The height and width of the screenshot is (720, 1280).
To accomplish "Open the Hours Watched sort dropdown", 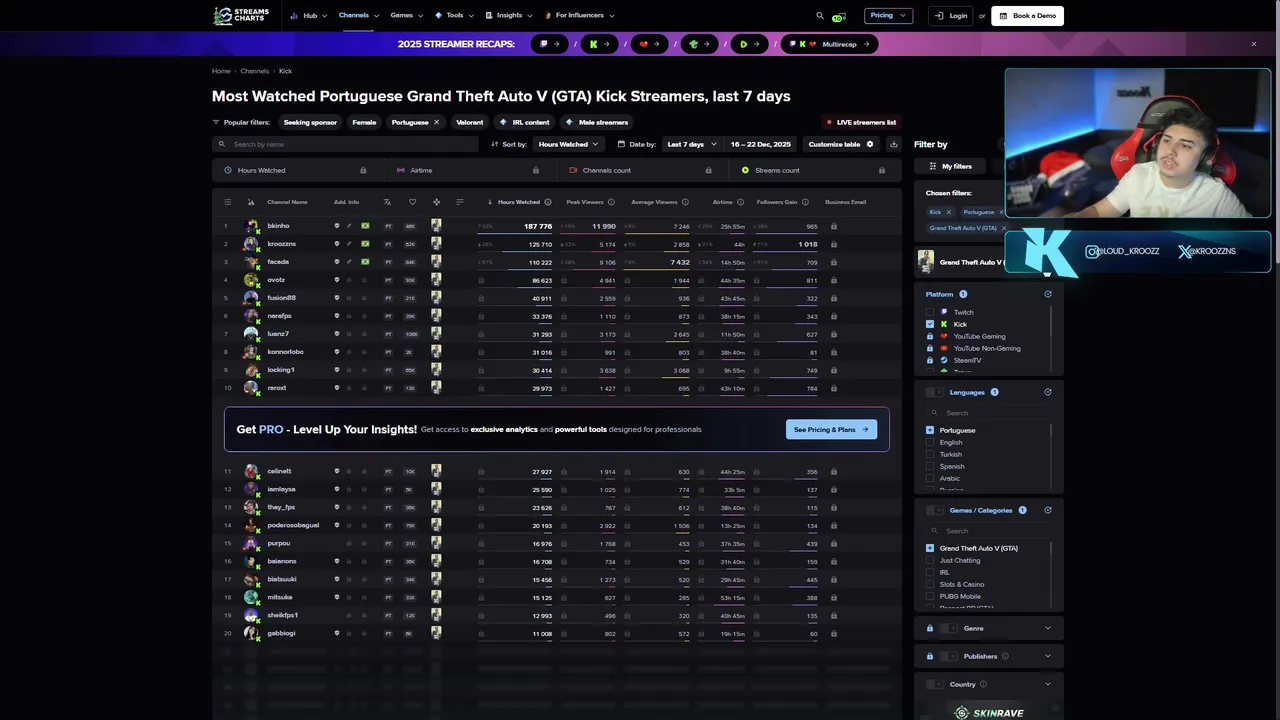I will tap(568, 144).
